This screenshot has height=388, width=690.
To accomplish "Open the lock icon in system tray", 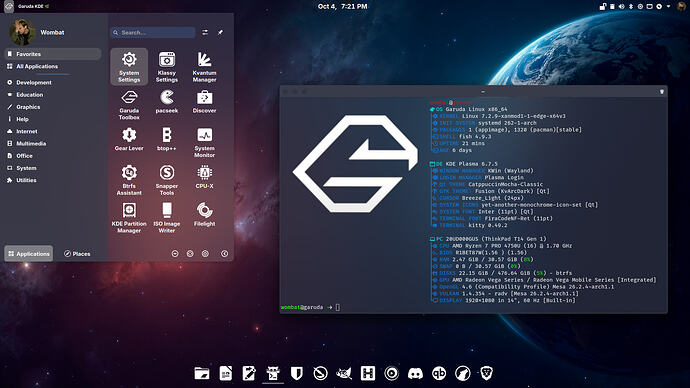I will point(603,7).
